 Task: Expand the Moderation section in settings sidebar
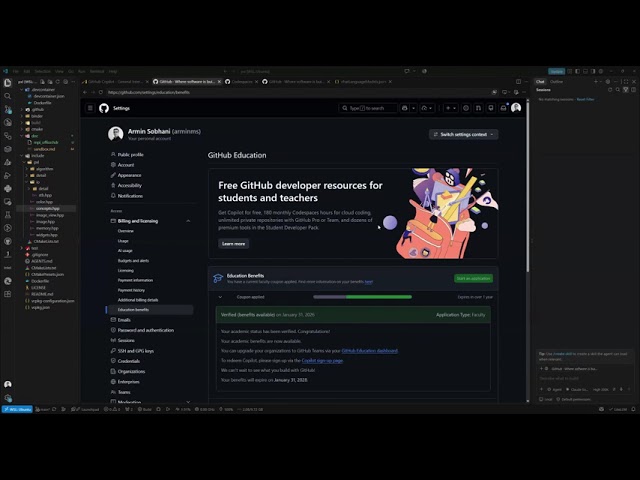click(x=188, y=402)
